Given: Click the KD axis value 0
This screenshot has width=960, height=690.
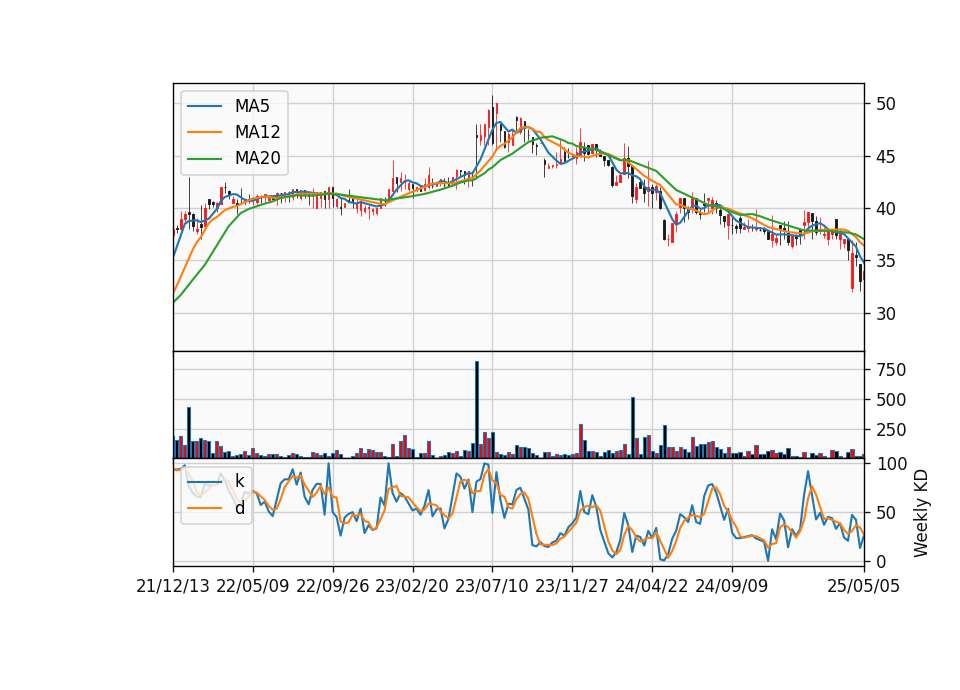Looking at the screenshot, I should point(881,561).
